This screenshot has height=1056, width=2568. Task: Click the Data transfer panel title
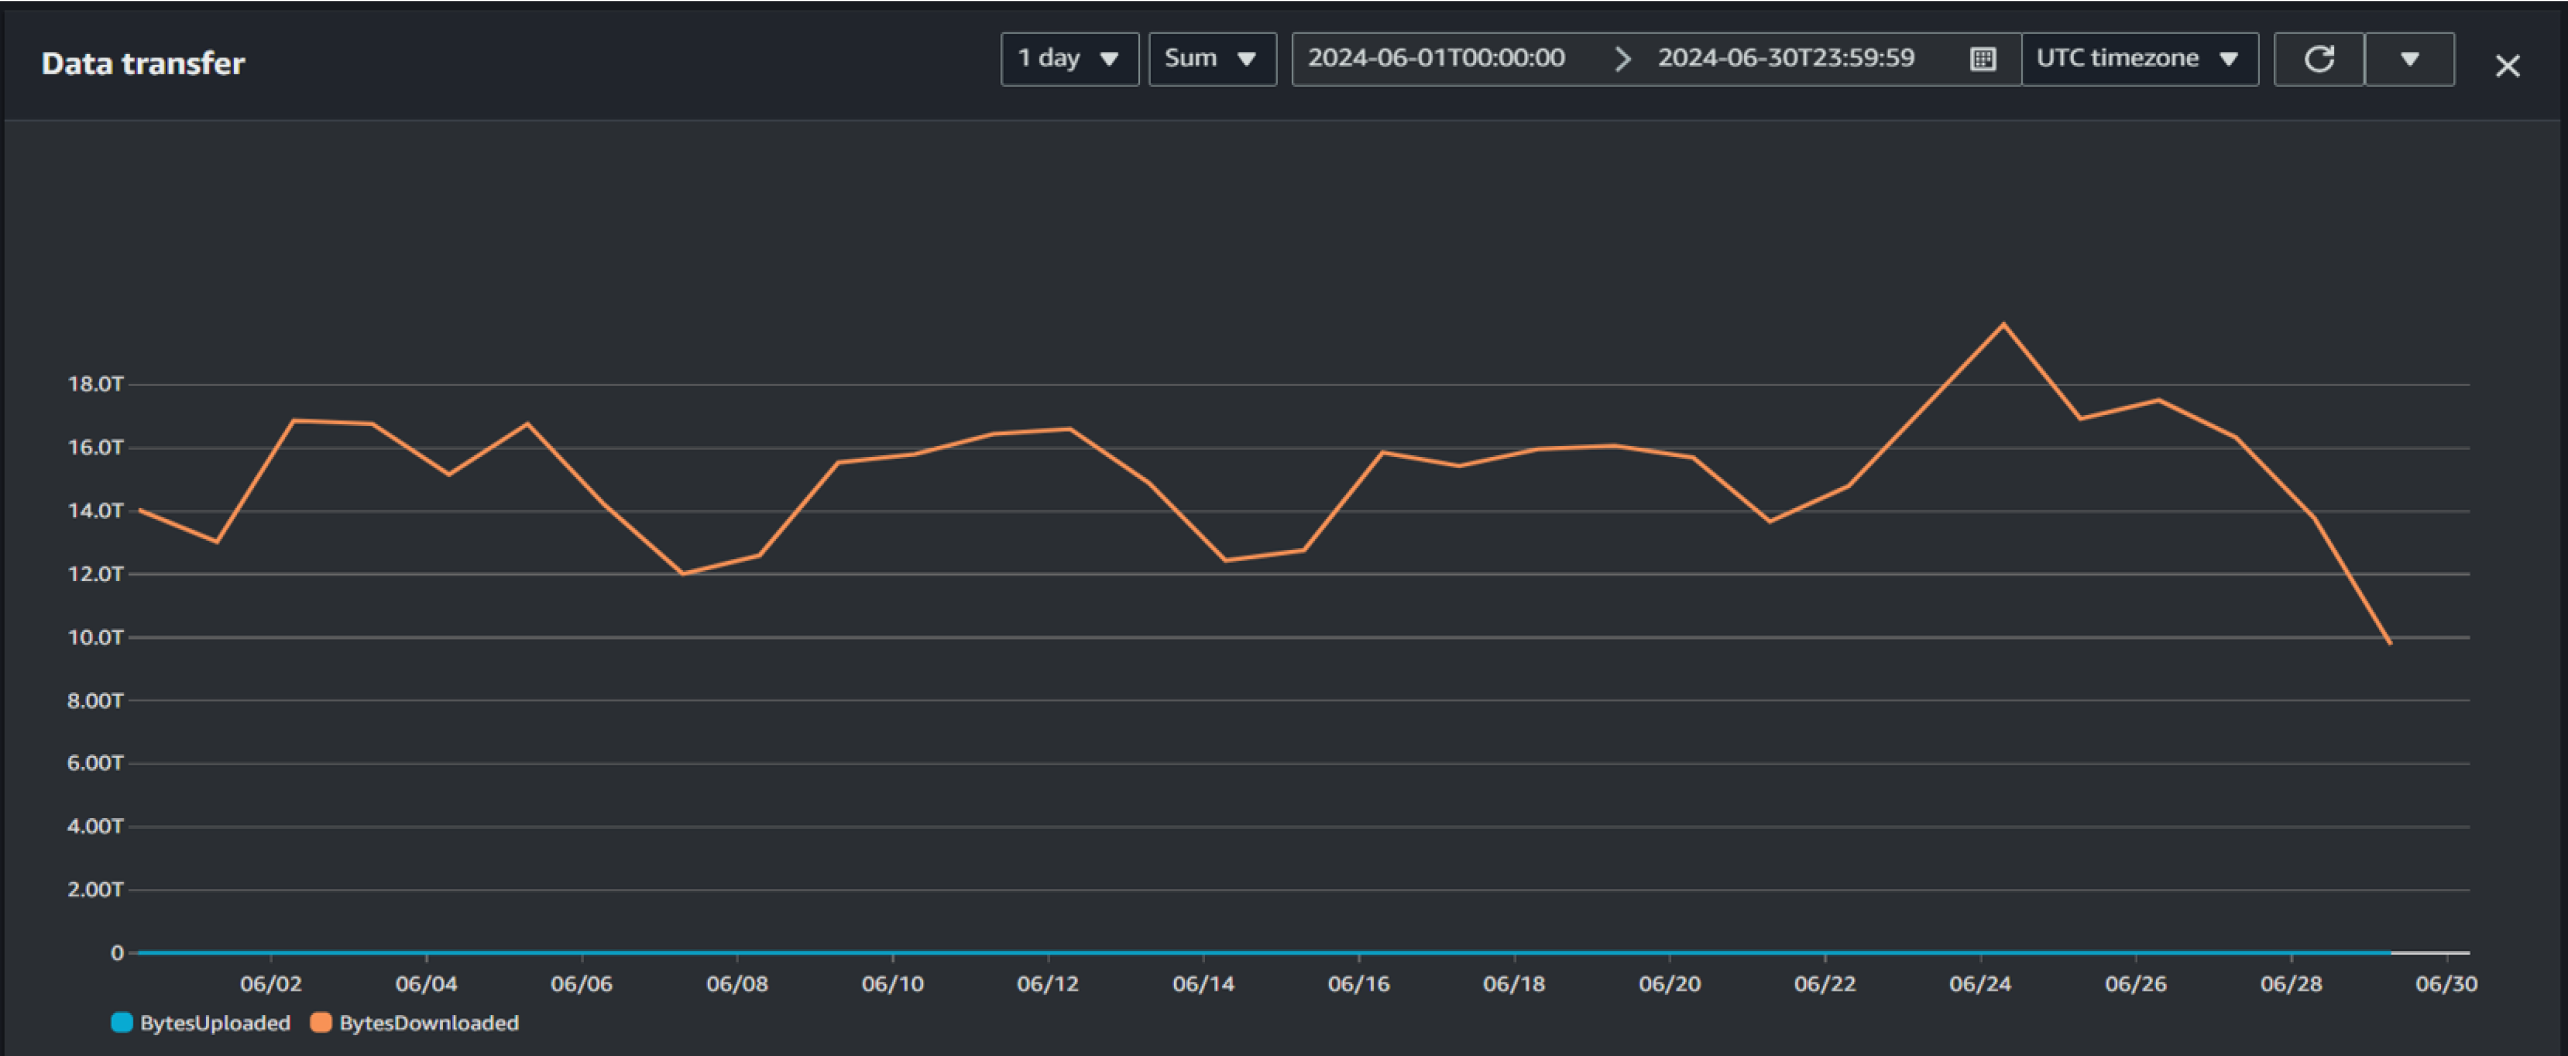143,64
